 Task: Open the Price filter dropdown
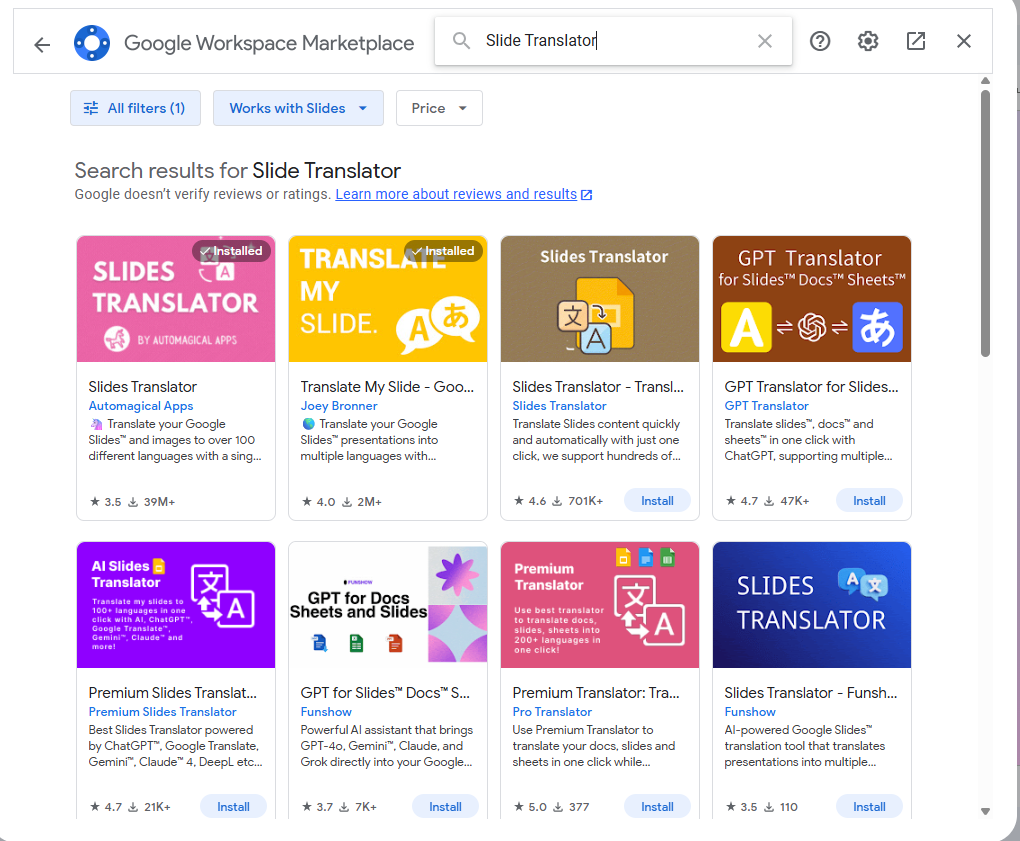click(x=438, y=107)
